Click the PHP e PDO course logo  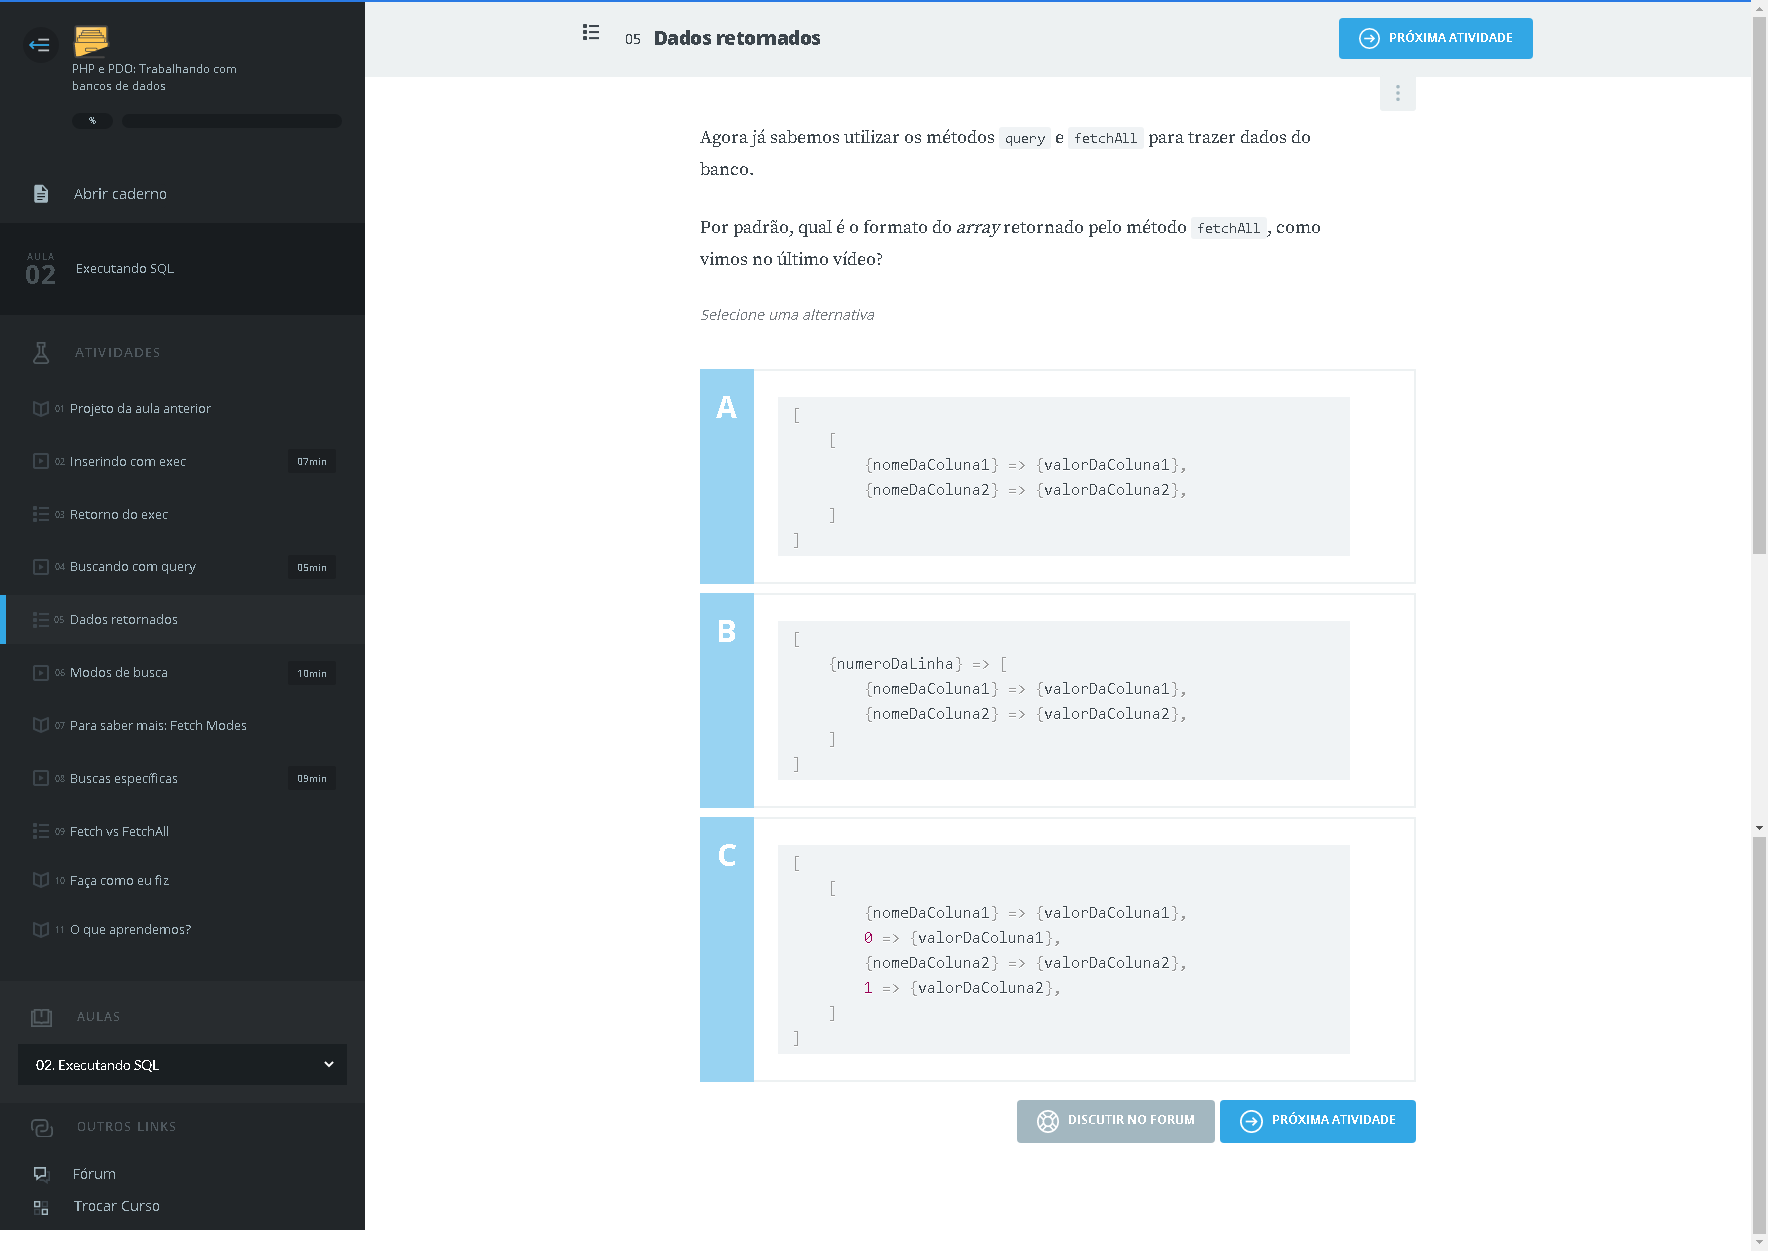pos(91,41)
